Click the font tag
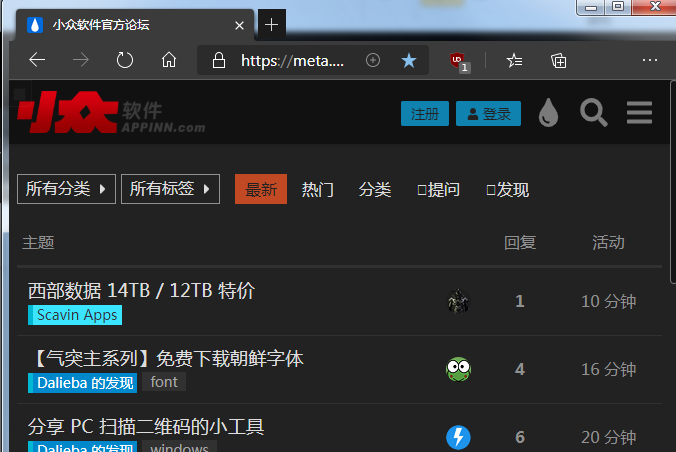This screenshot has width=676, height=452. pos(164,382)
